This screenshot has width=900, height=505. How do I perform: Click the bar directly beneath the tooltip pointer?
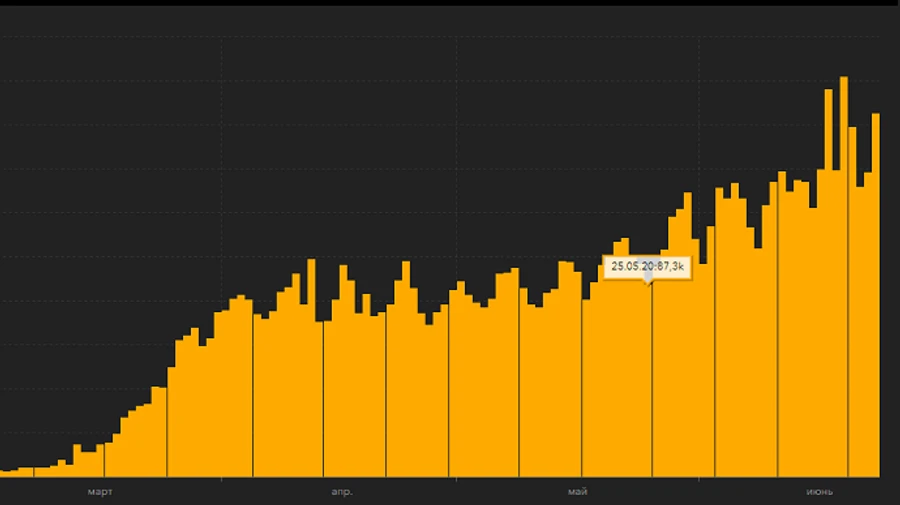click(647, 380)
